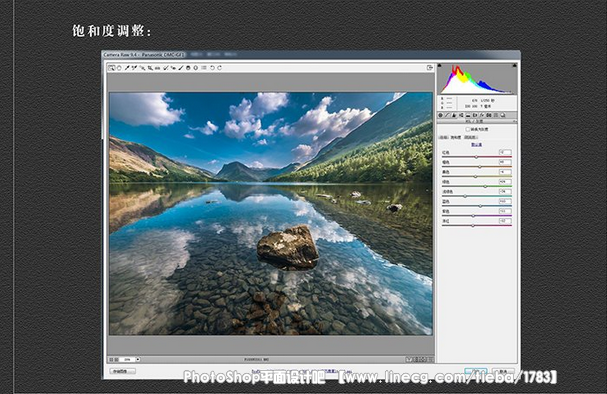Select the Zoom tool in toolbar
Viewport: 607px width, 394px height.
coord(111,68)
